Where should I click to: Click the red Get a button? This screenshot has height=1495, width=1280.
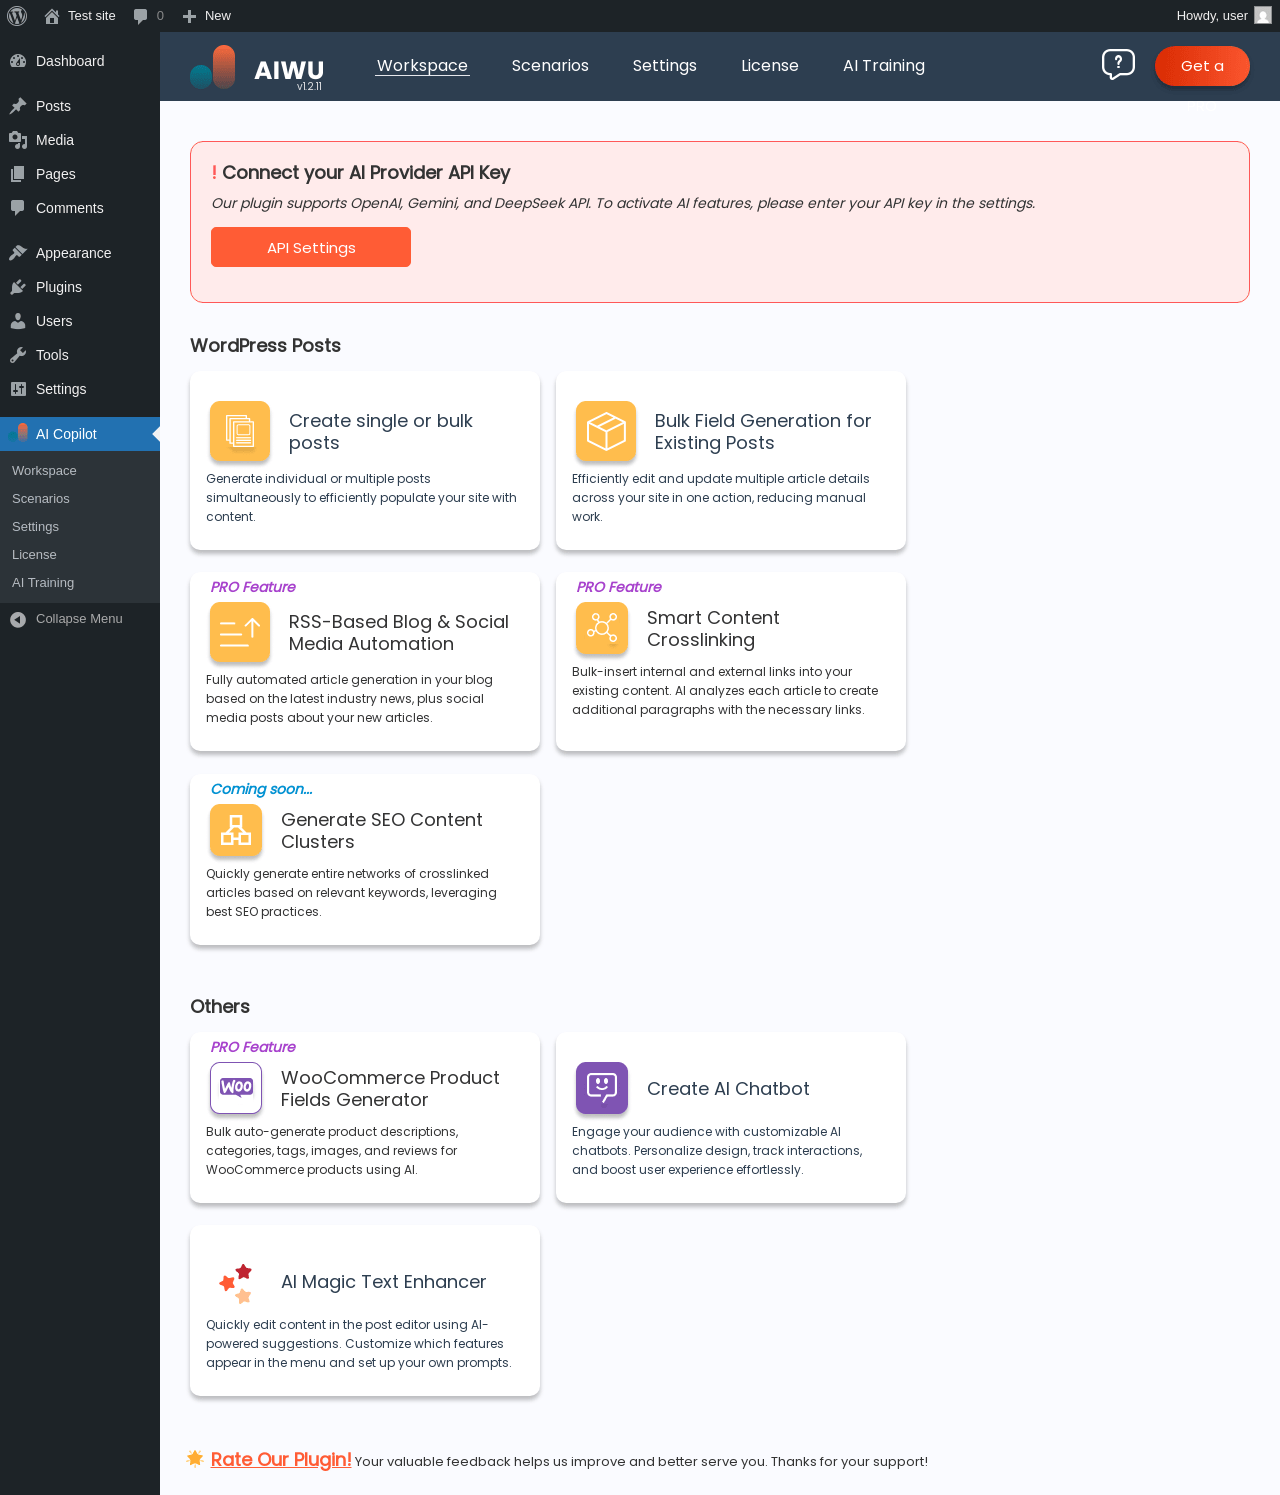coord(1202,66)
